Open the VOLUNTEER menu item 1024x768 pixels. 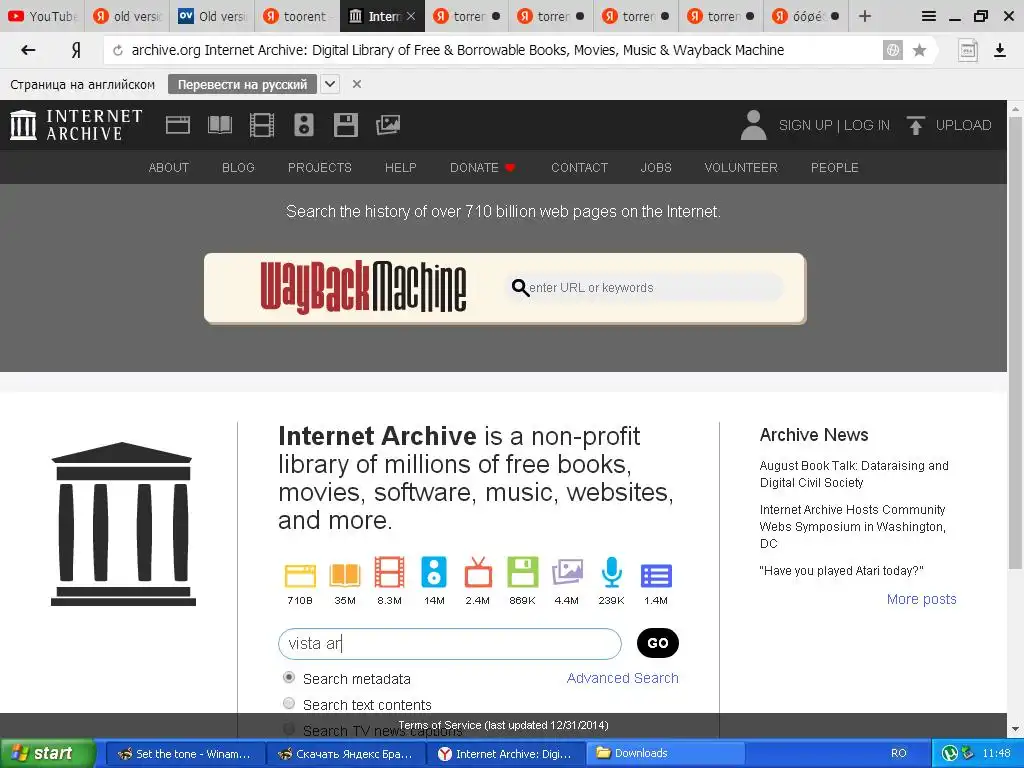(x=741, y=168)
